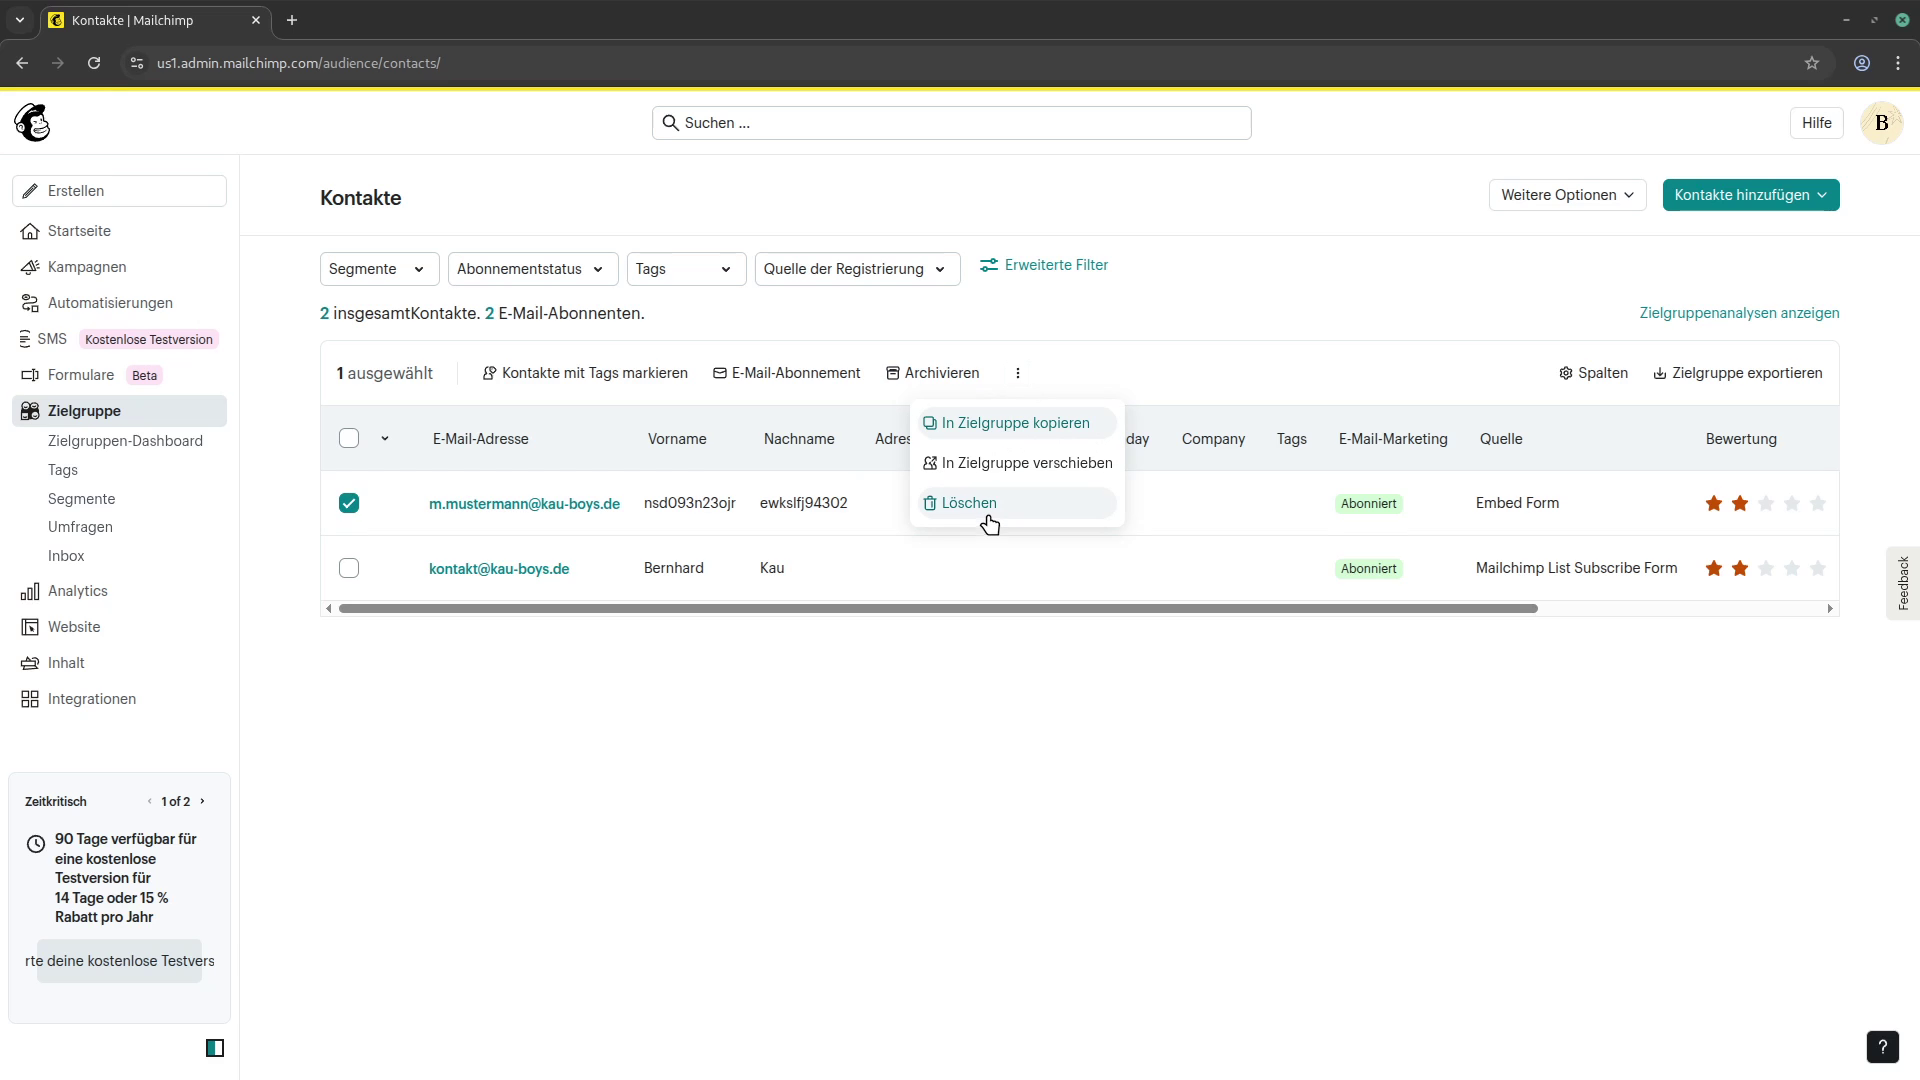
Task: Open the question mark help button
Action: [x=1882, y=1047]
